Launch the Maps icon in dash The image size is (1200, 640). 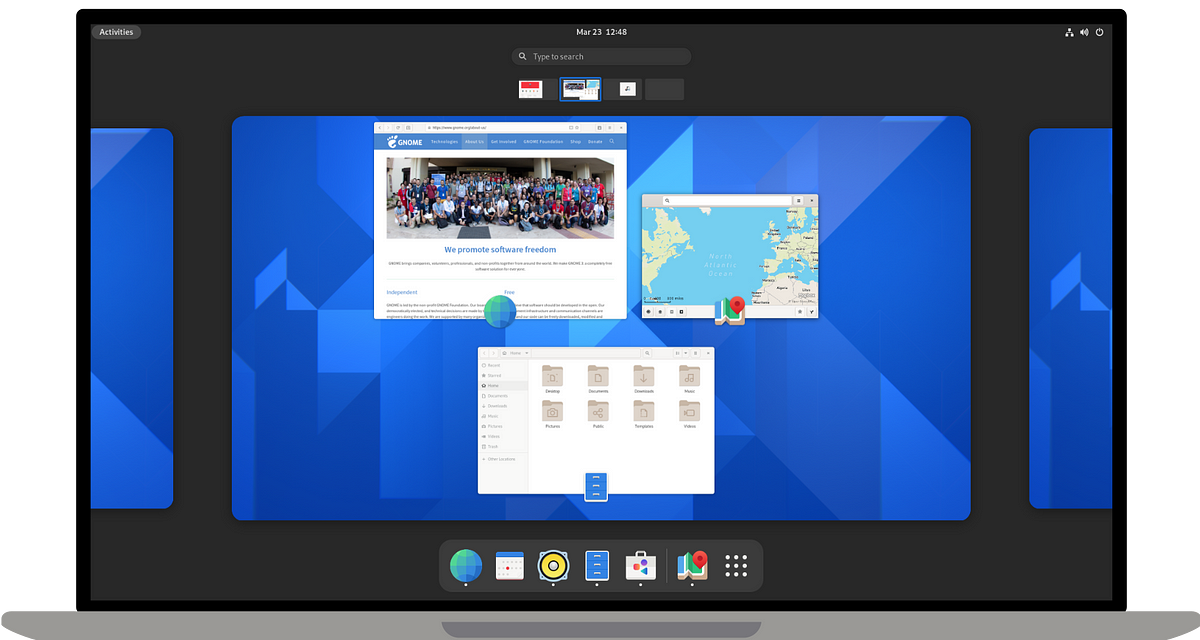pyautogui.click(x=692, y=566)
